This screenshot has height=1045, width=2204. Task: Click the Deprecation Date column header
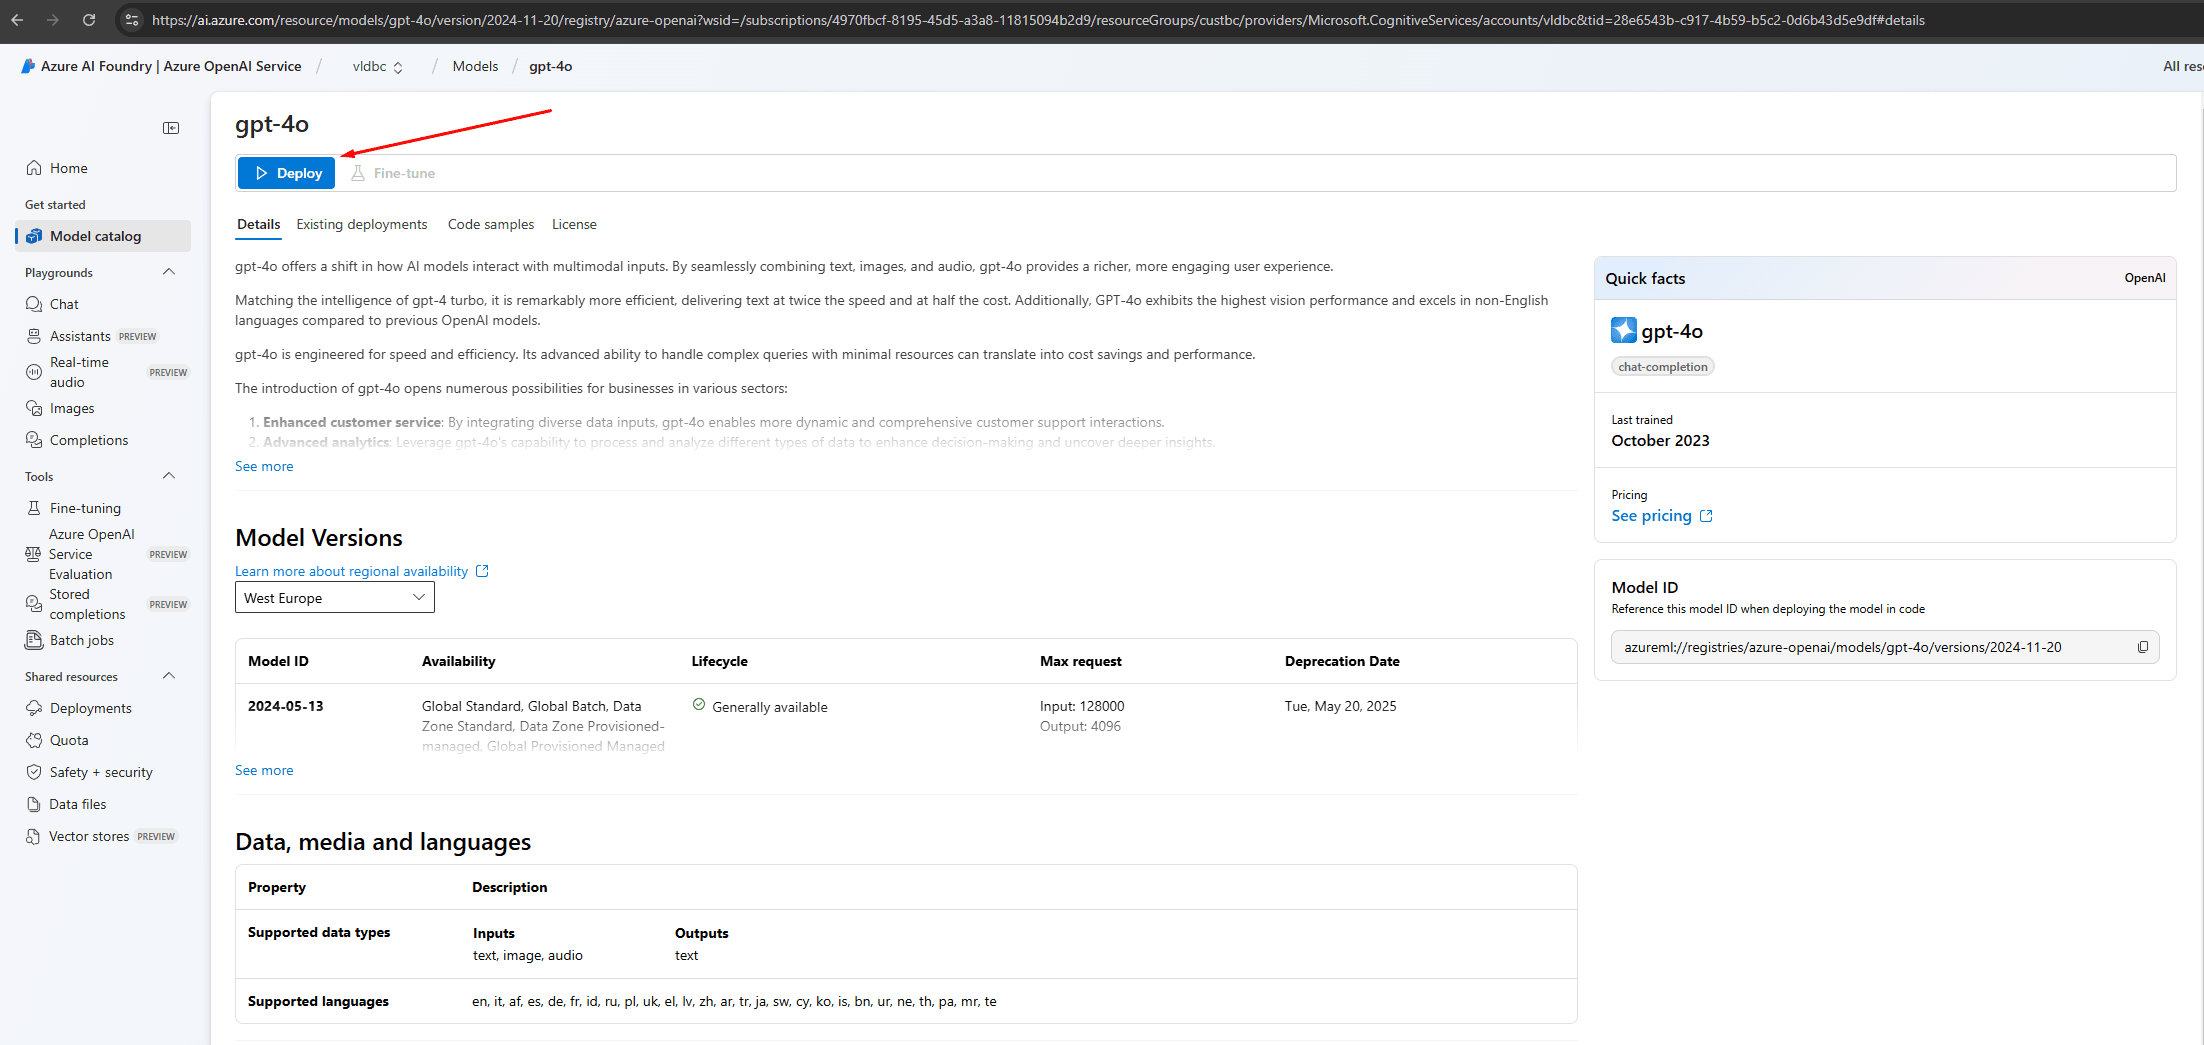coord(1342,661)
